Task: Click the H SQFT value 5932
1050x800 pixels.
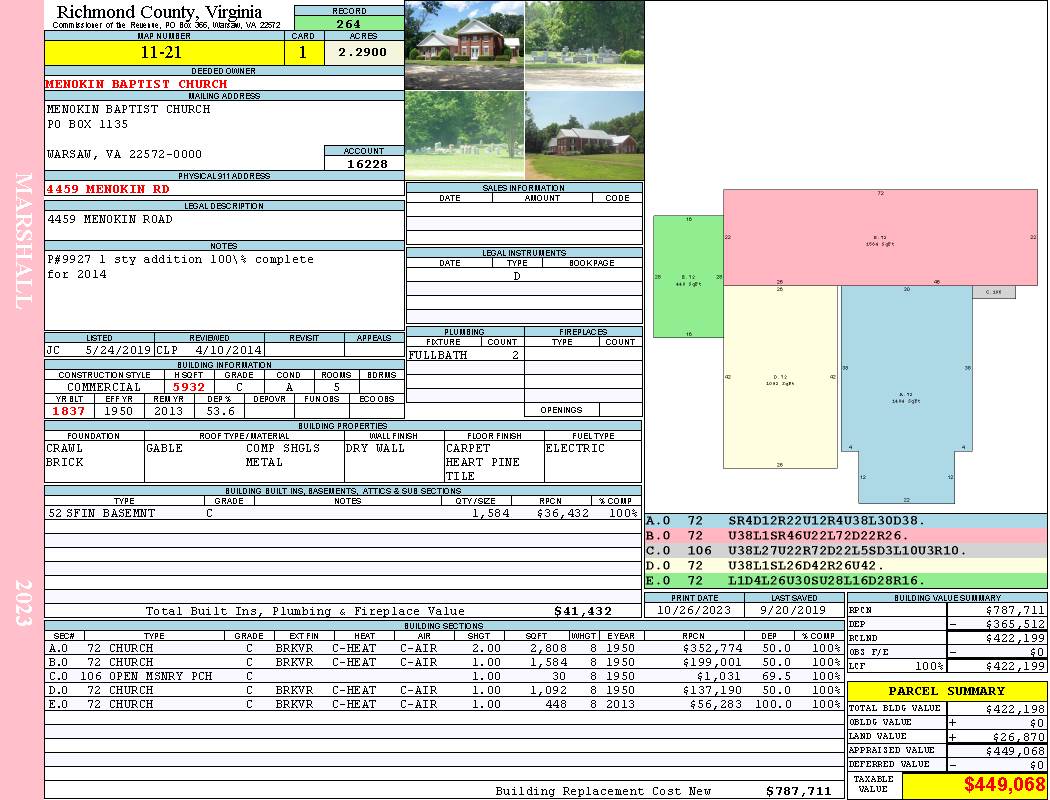Action: click(x=189, y=387)
